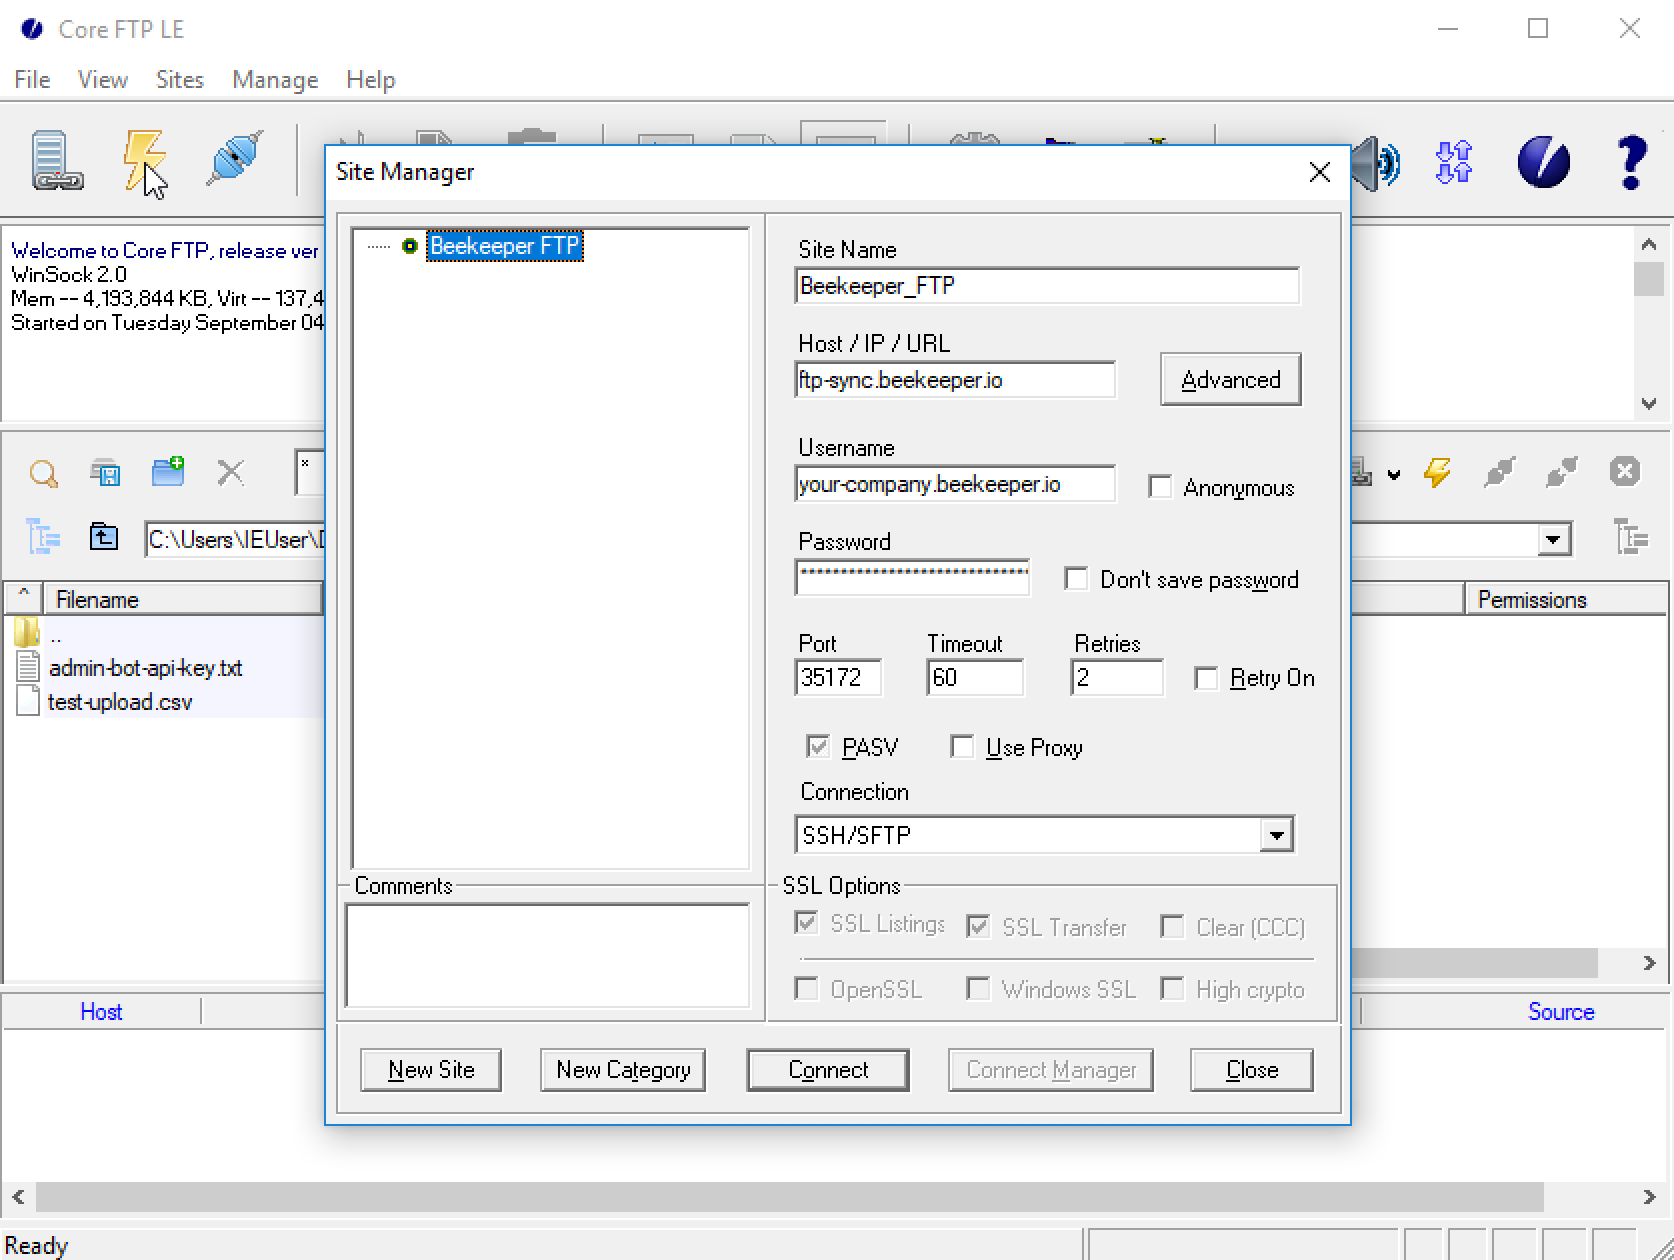Image resolution: width=1674 pixels, height=1260 pixels.
Task: Click the local search magnifier icon
Action: pyautogui.click(x=43, y=473)
